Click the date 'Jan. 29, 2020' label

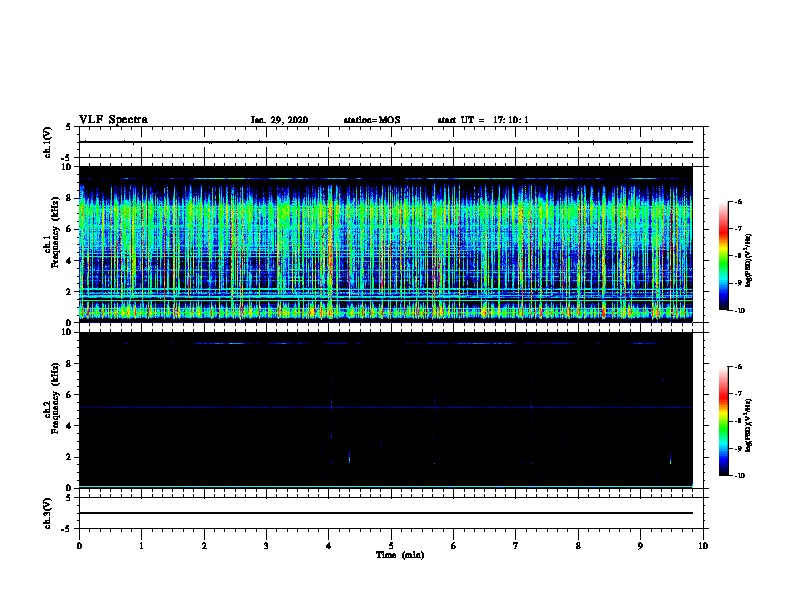click(x=279, y=120)
